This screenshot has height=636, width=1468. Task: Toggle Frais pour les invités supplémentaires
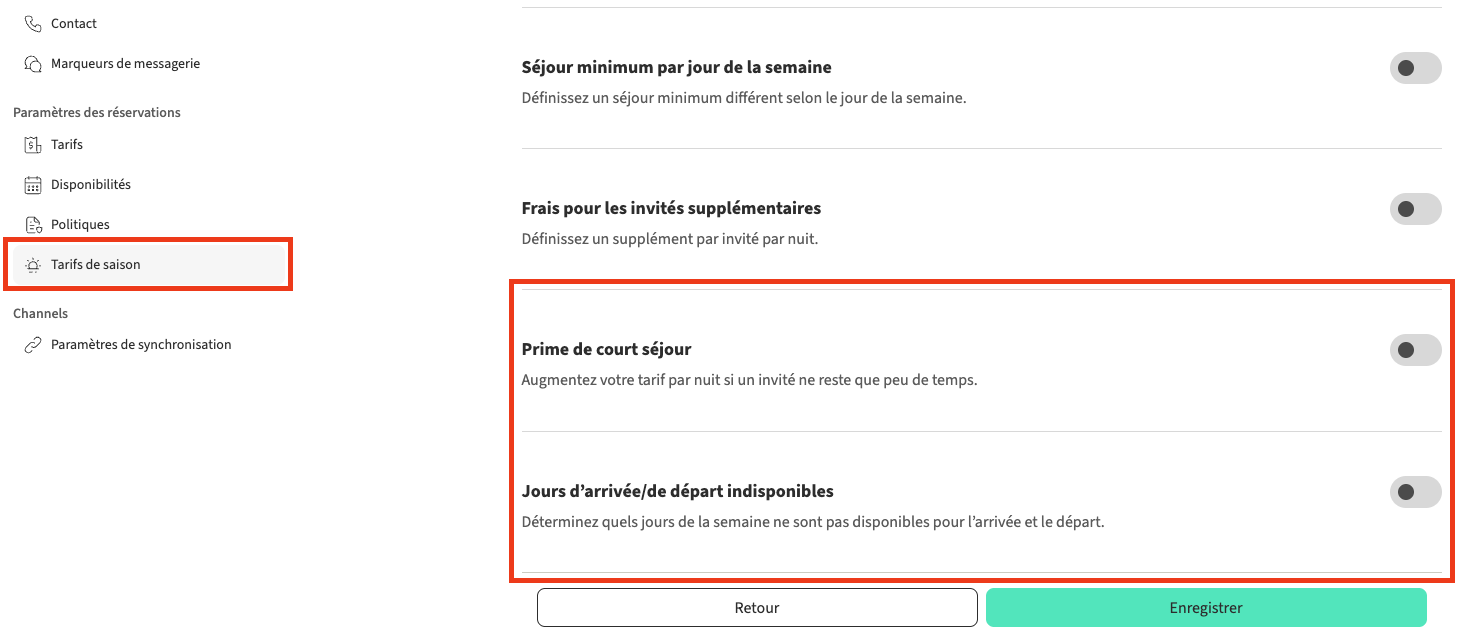pyautogui.click(x=1415, y=209)
